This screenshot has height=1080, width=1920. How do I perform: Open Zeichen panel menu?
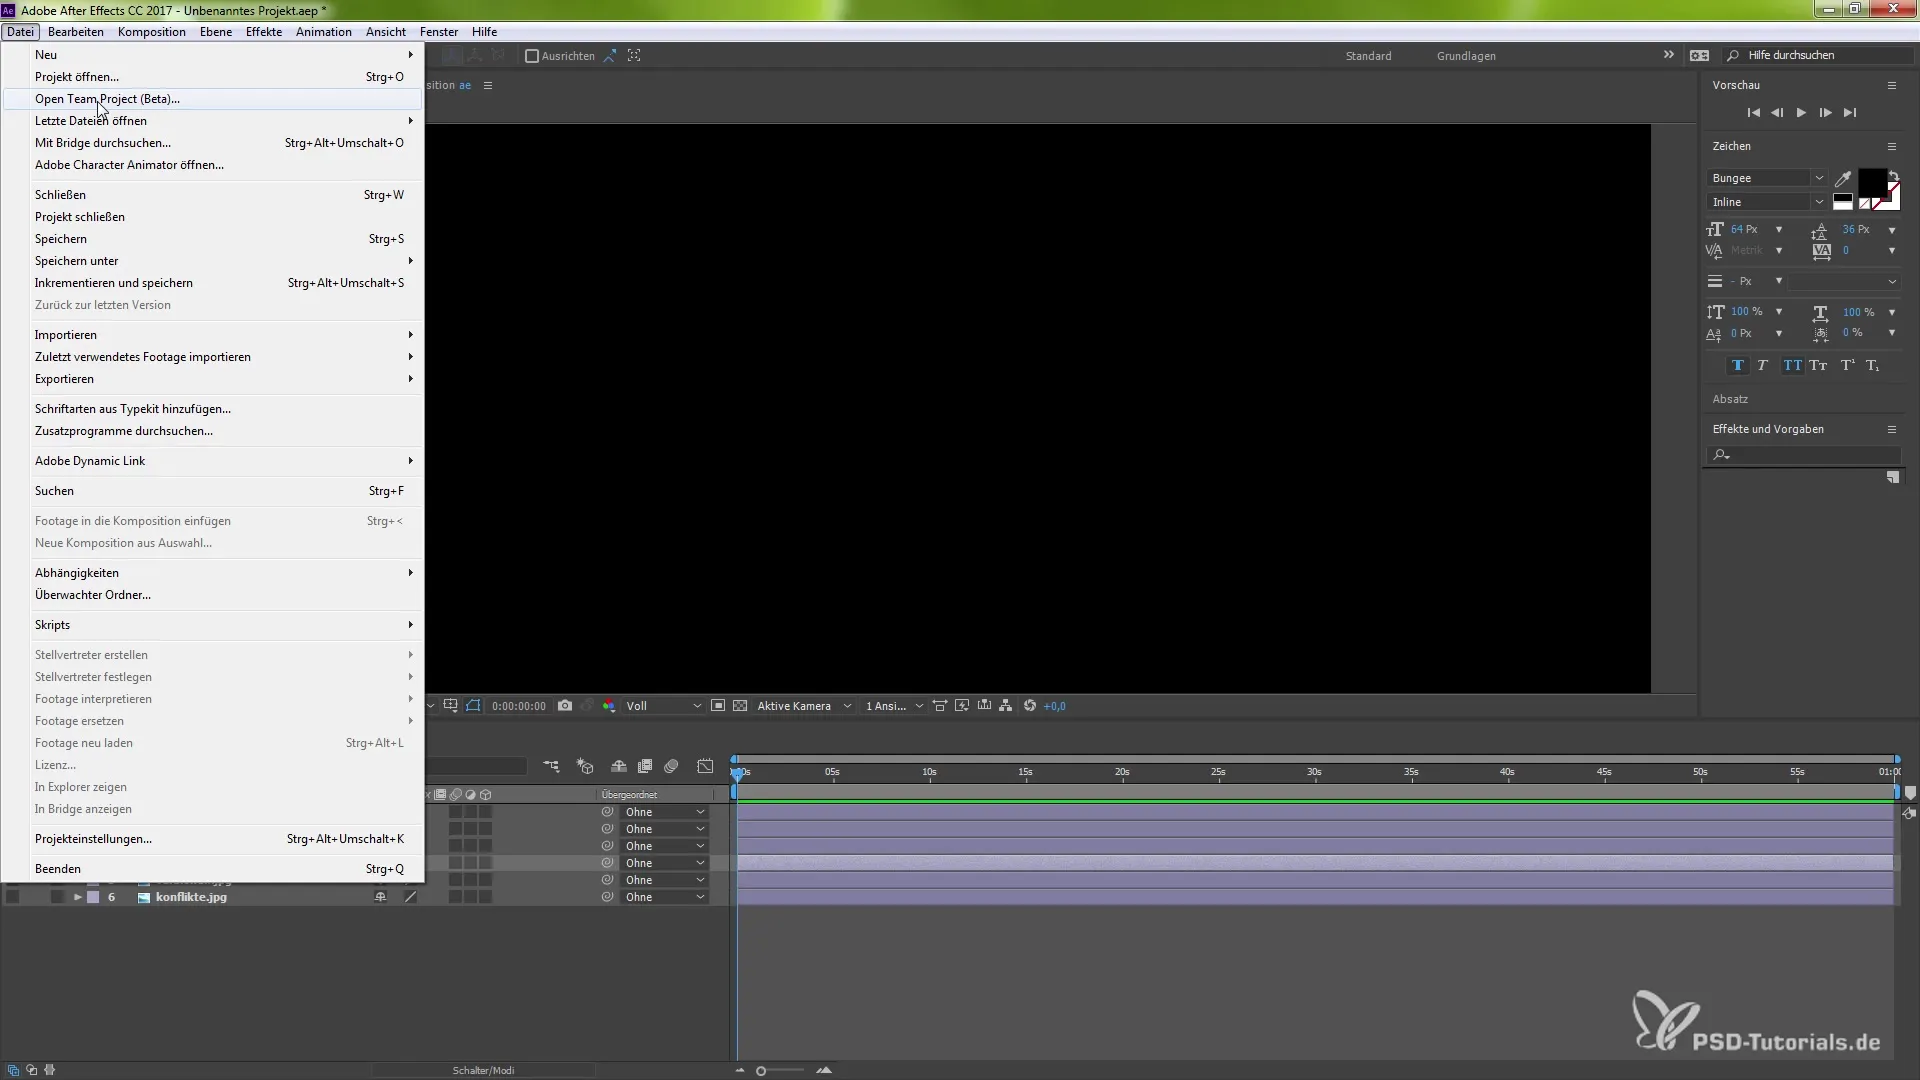[x=1892, y=147]
